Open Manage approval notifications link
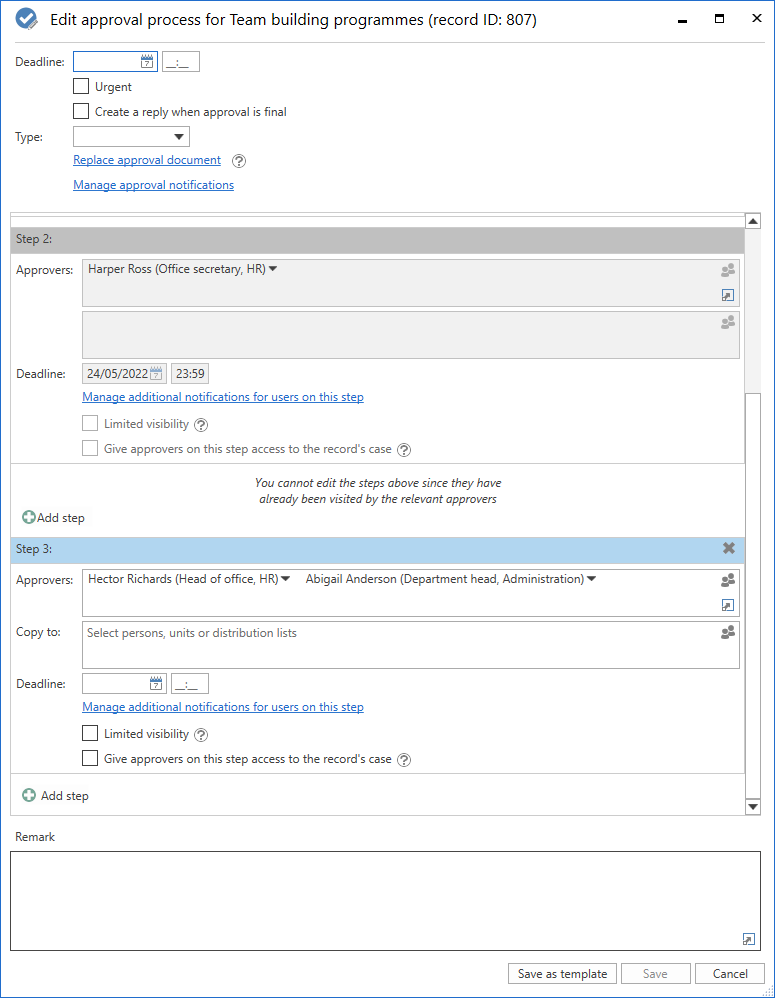Viewport: 775px width, 998px height. click(x=153, y=185)
